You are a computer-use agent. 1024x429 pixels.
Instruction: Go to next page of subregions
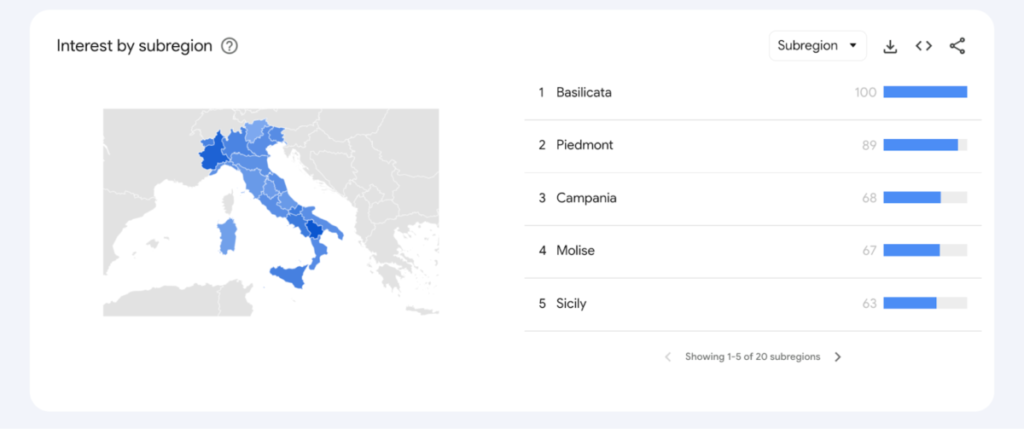pos(838,357)
